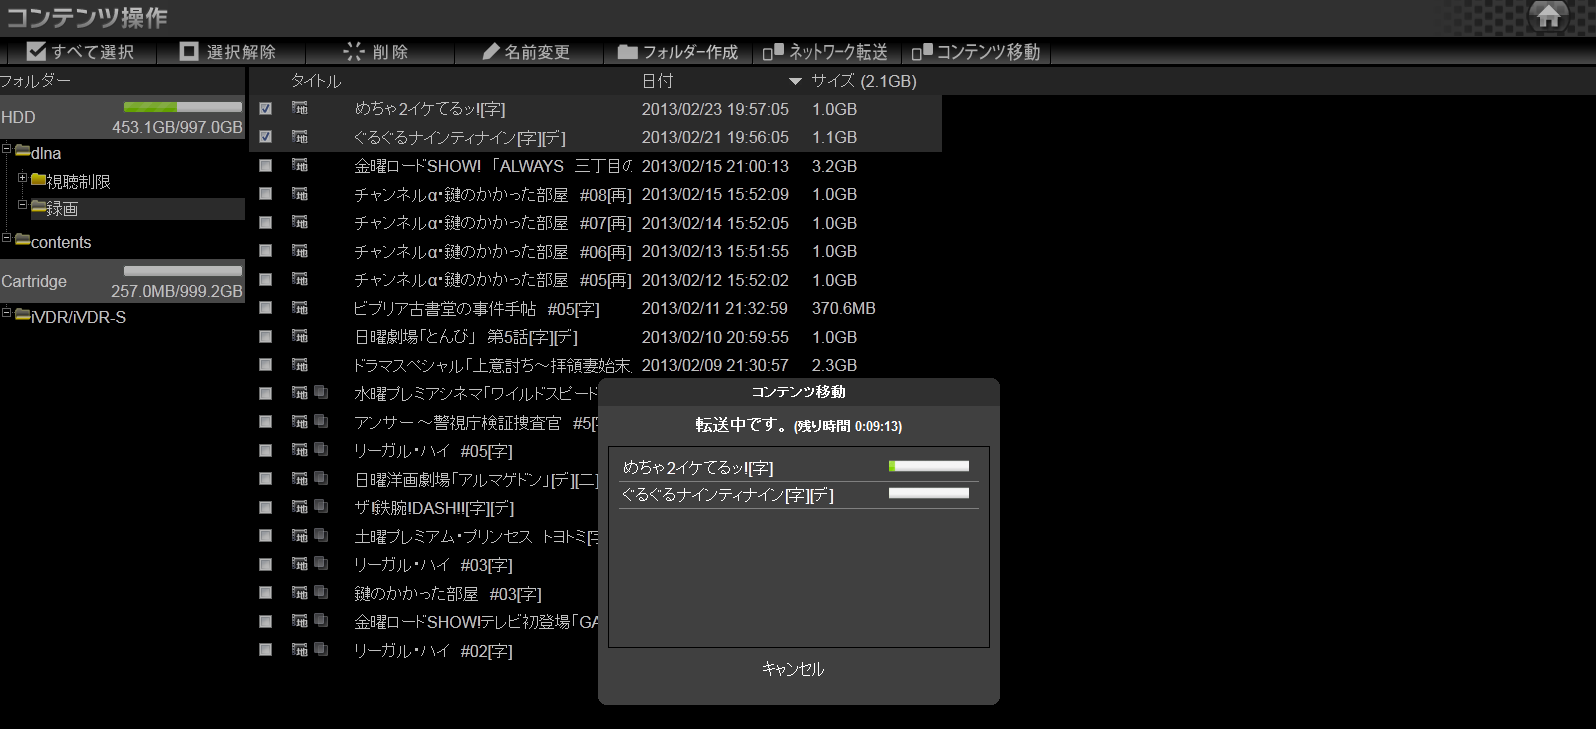Check the 鍵のかかった部屋 #06[再] checkbox
The image size is (1596, 729).
pyautogui.click(x=265, y=251)
